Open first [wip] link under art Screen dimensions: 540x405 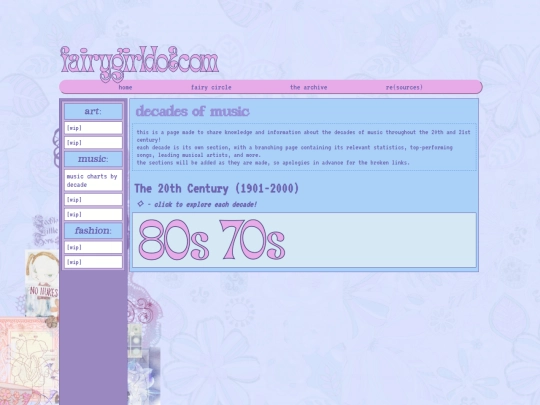[93, 128]
